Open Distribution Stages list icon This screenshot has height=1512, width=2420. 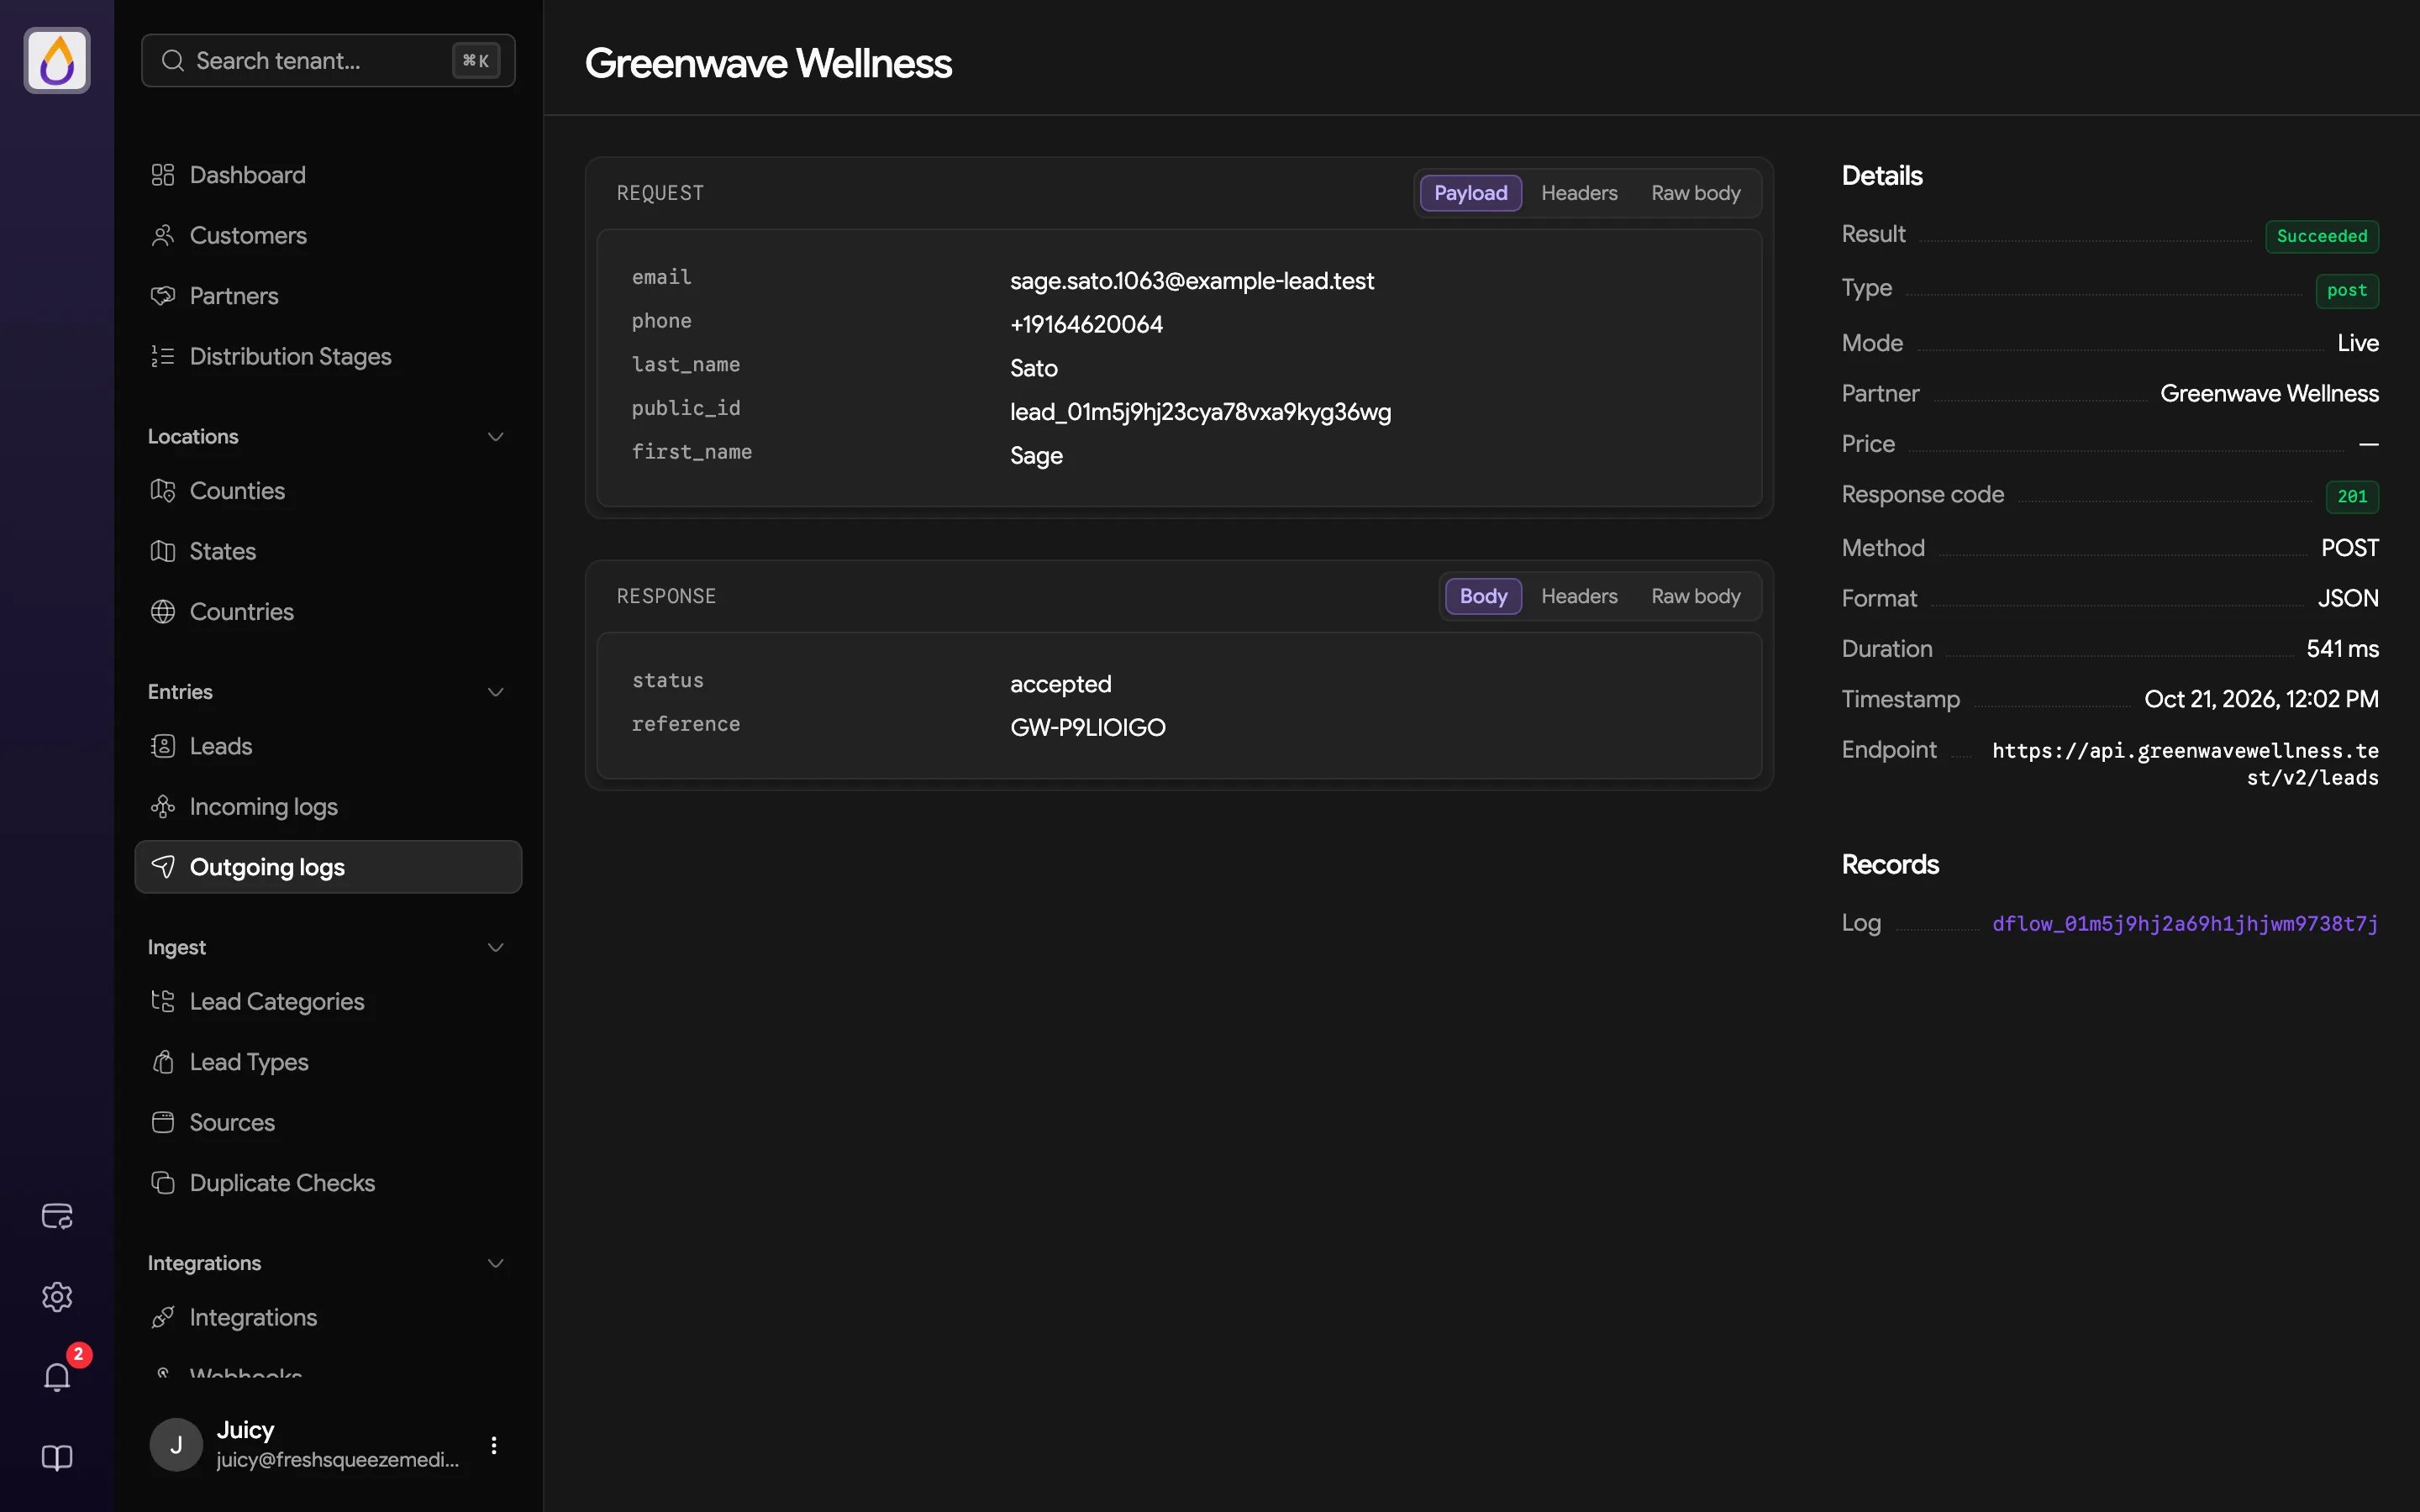[163, 356]
